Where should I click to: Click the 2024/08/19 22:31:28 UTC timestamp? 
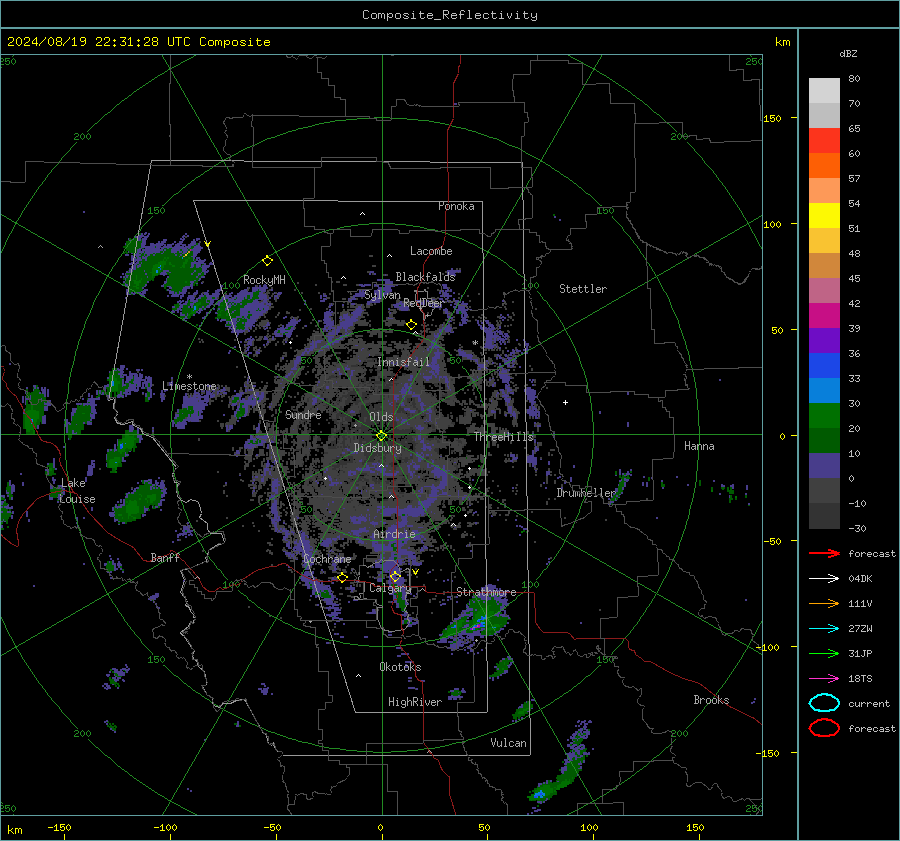(x=99, y=42)
